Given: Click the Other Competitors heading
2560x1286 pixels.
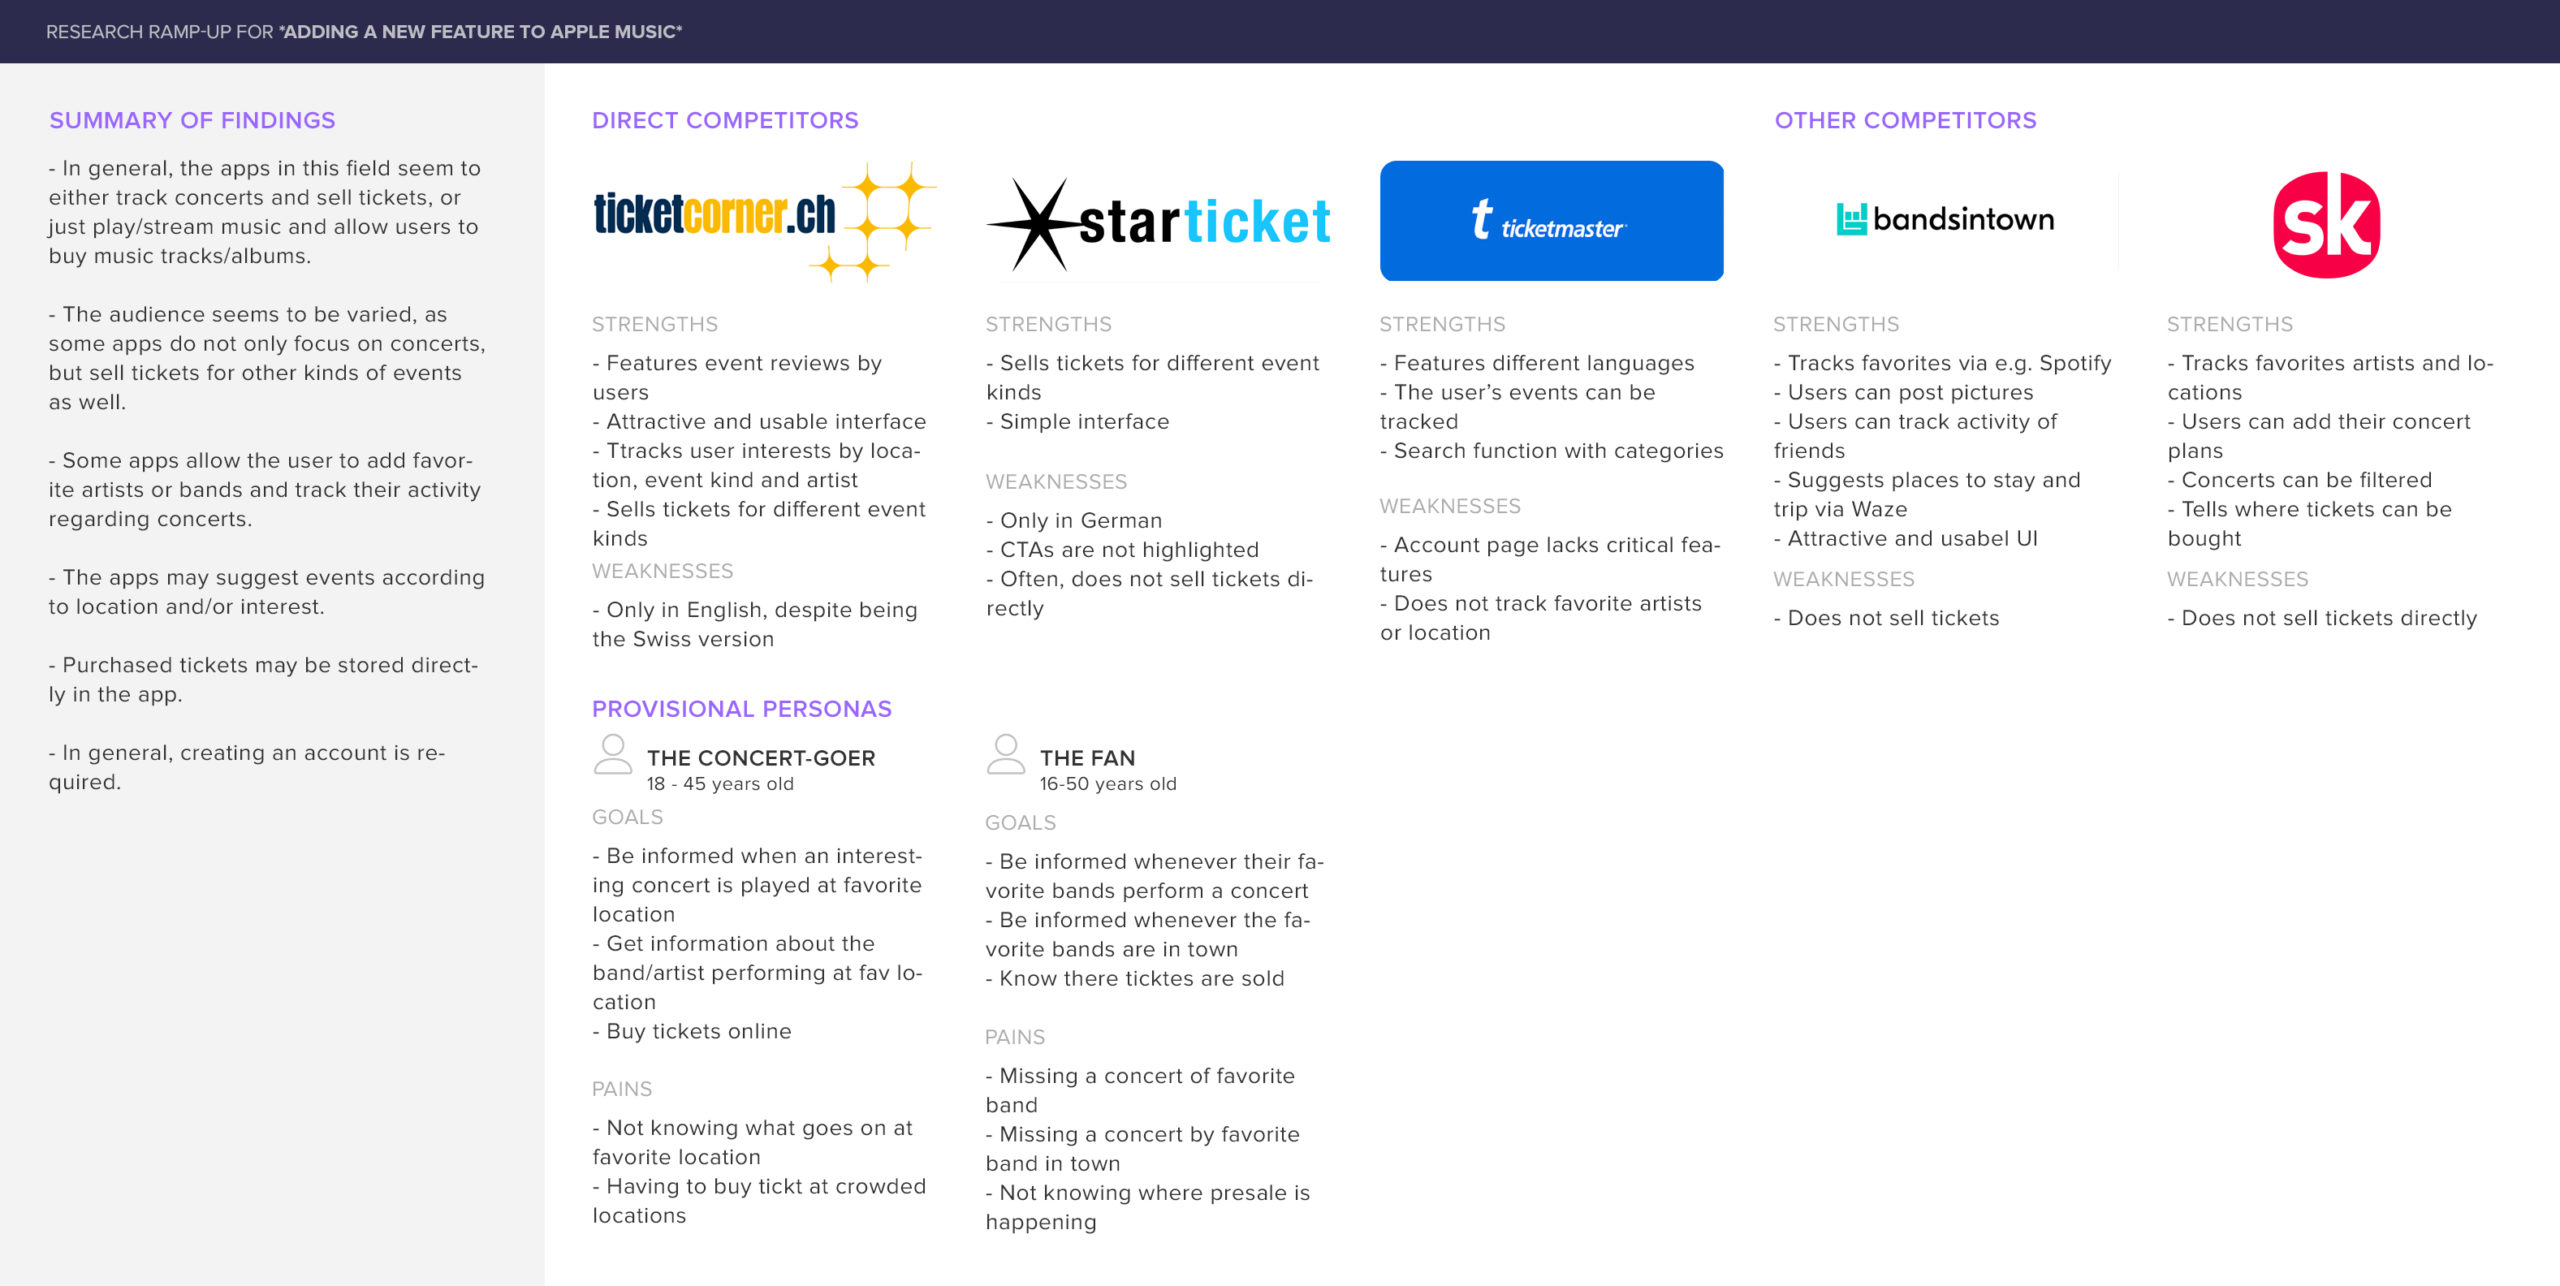Looking at the screenshot, I should pyautogui.click(x=1905, y=120).
